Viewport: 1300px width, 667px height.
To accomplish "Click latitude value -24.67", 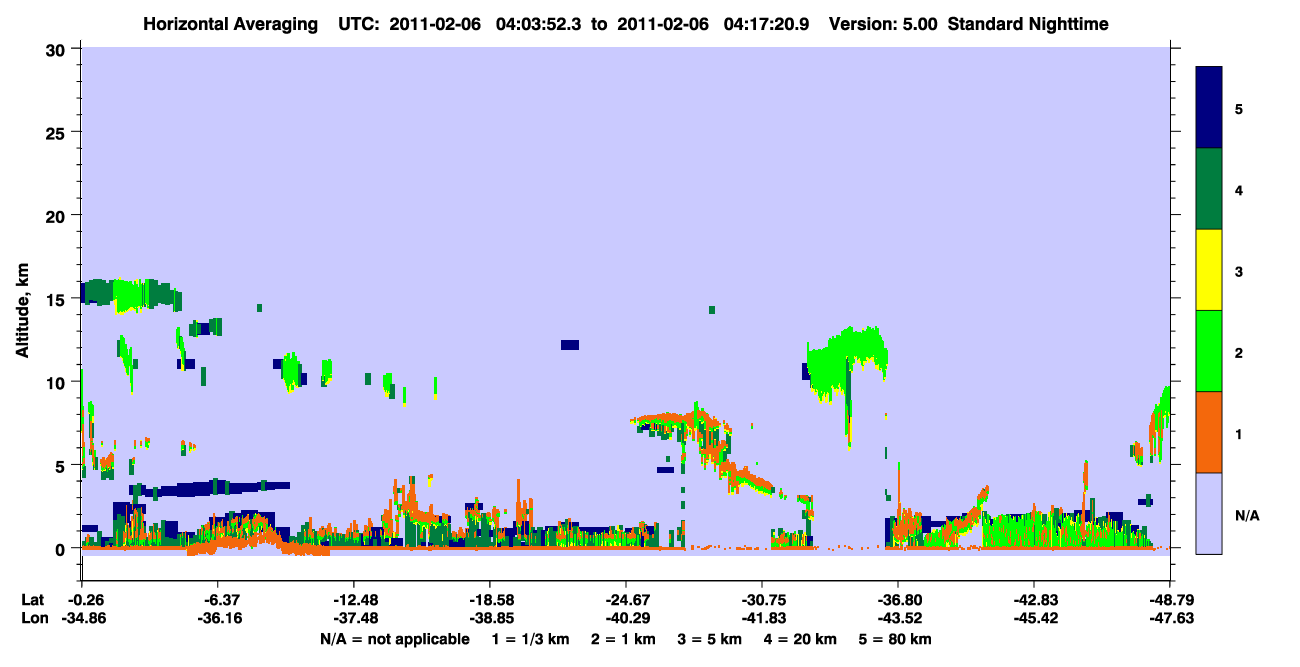I will click(625, 600).
